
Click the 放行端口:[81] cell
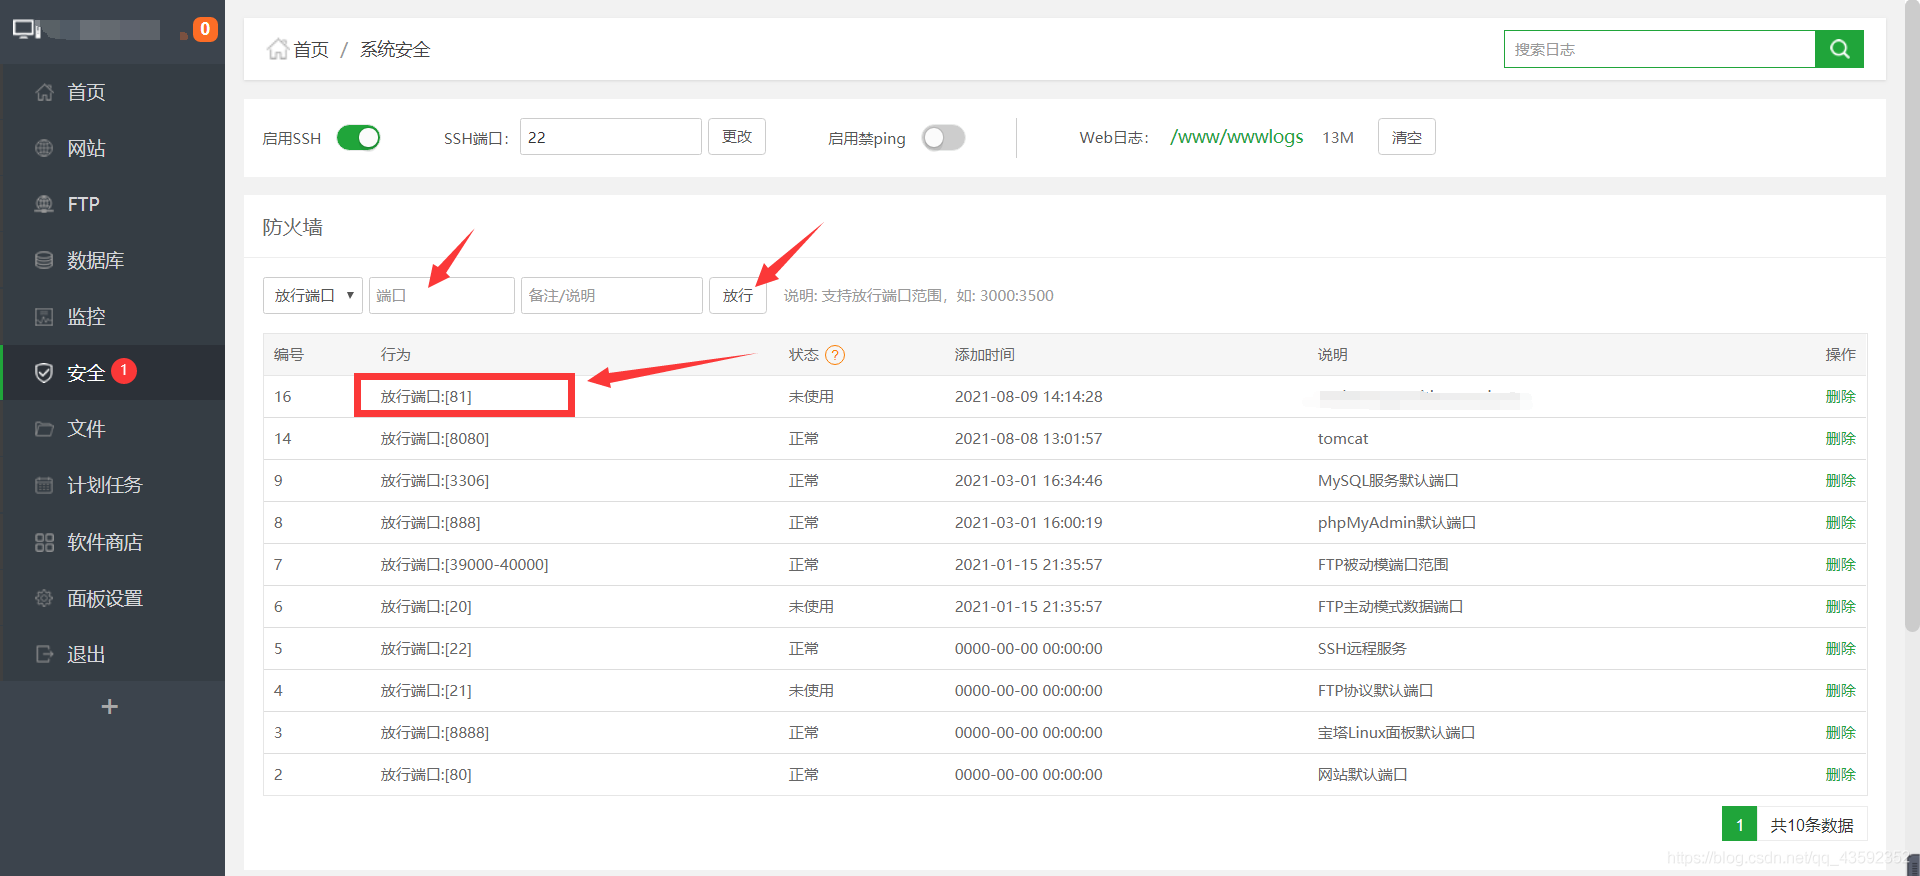[426, 397]
